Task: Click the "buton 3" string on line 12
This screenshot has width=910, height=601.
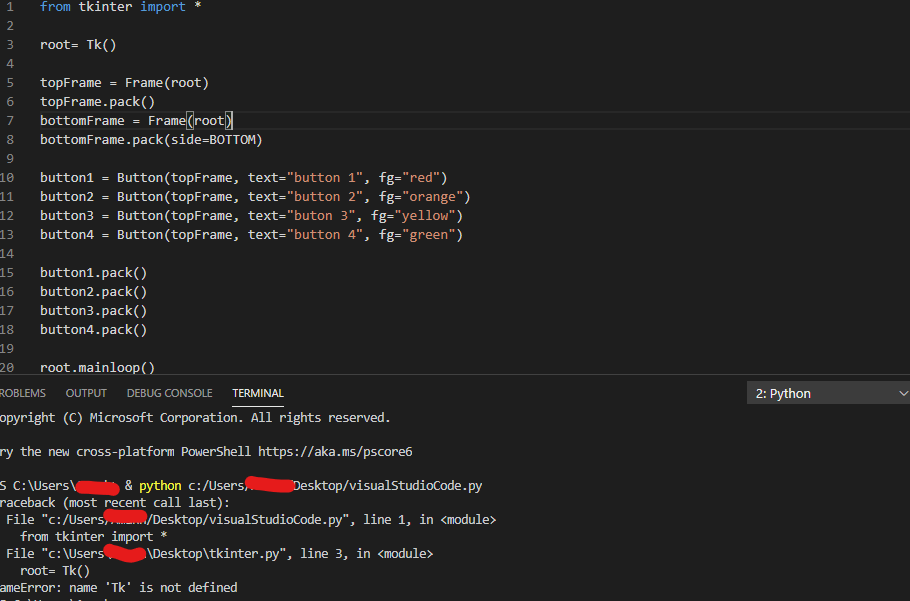Action: [321, 216]
